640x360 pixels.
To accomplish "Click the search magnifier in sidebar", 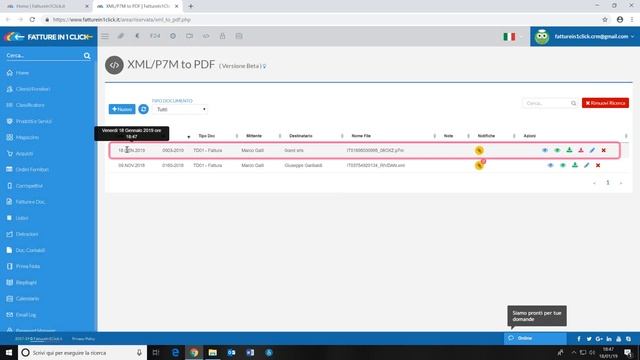I will click(87, 56).
